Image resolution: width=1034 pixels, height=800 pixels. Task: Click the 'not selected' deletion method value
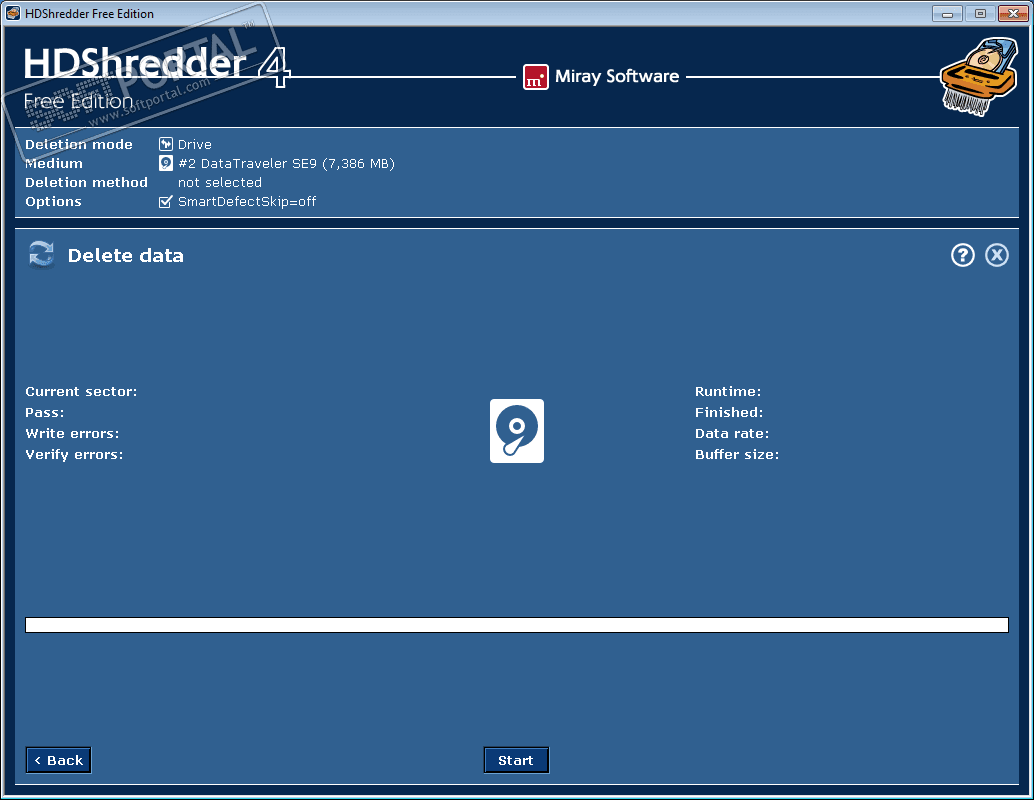(220, 183)
